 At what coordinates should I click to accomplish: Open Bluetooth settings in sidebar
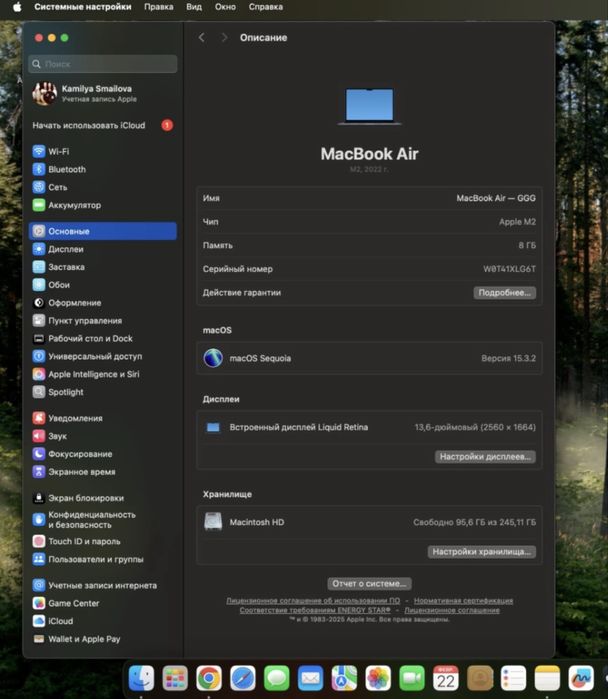[103, 169]
